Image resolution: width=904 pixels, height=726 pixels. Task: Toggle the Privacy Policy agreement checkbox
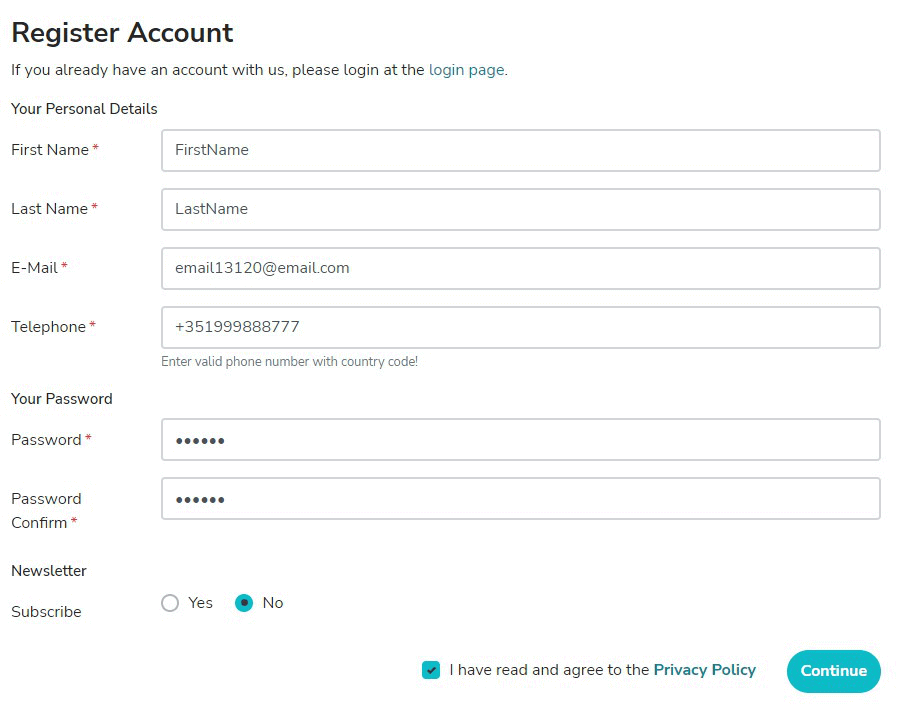[x=431, y=670]
